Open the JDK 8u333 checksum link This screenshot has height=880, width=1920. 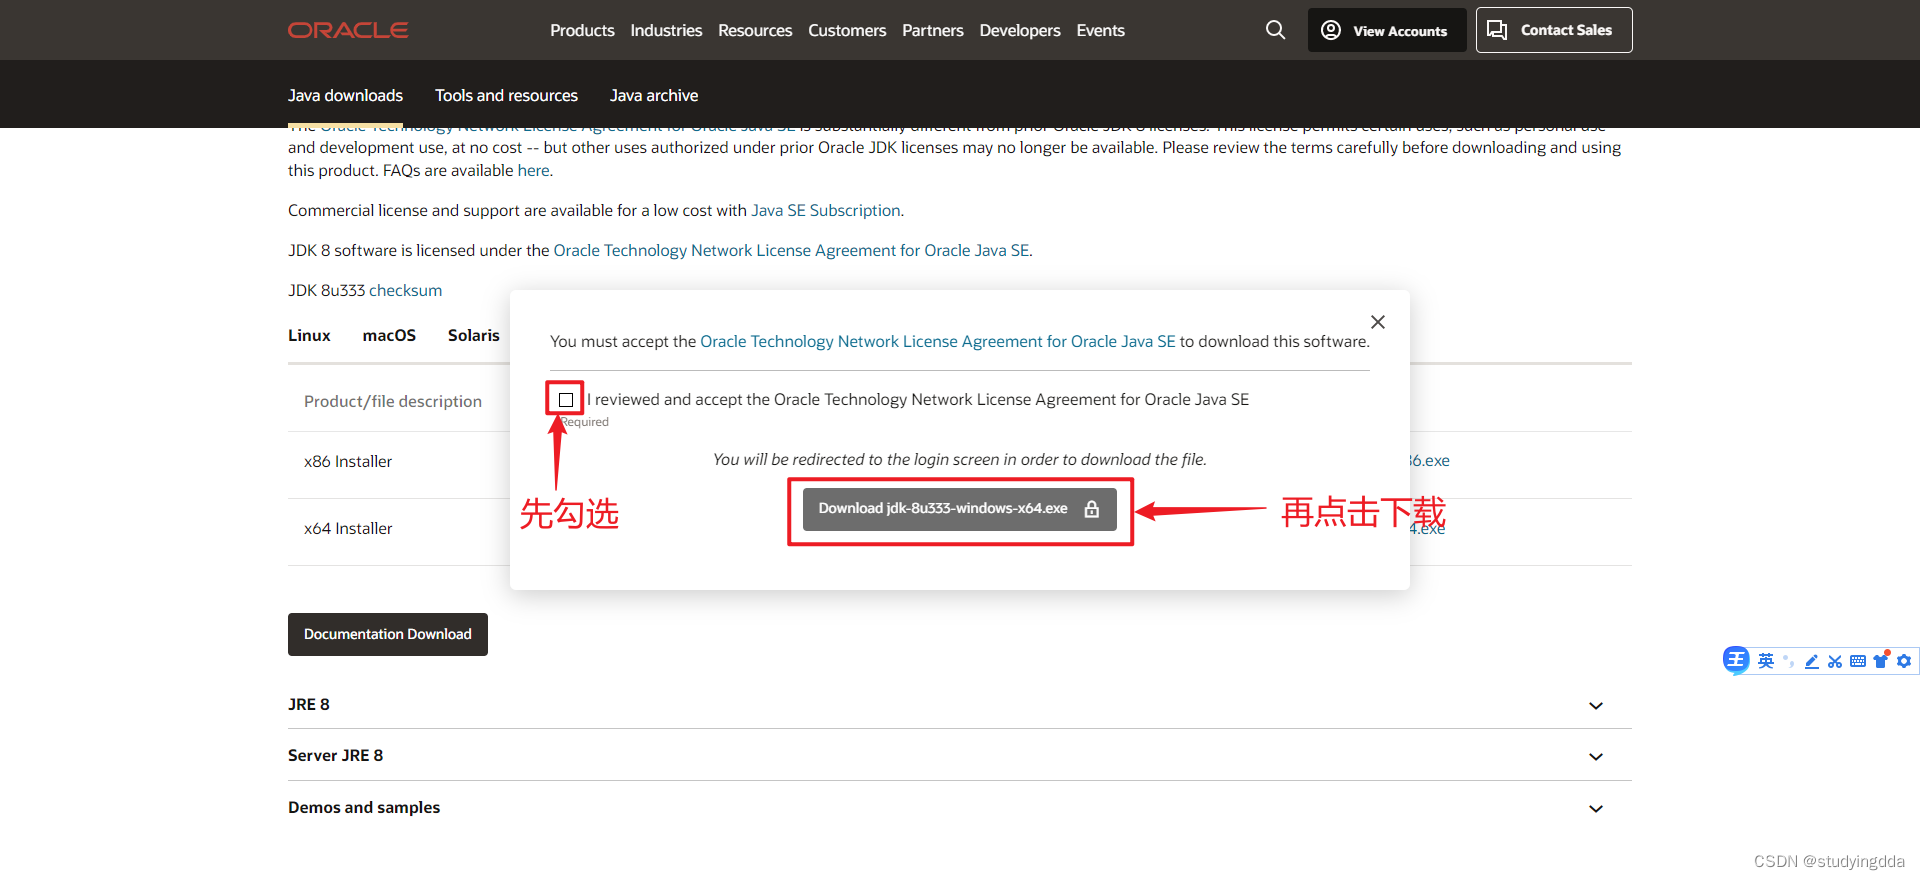(405, 290)
